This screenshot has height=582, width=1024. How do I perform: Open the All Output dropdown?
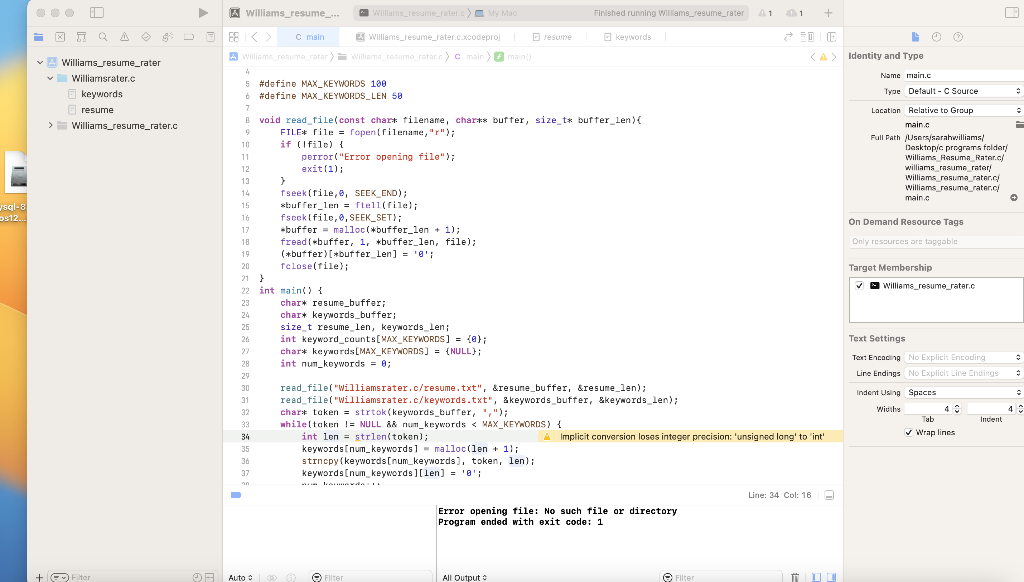coord(464,577)
